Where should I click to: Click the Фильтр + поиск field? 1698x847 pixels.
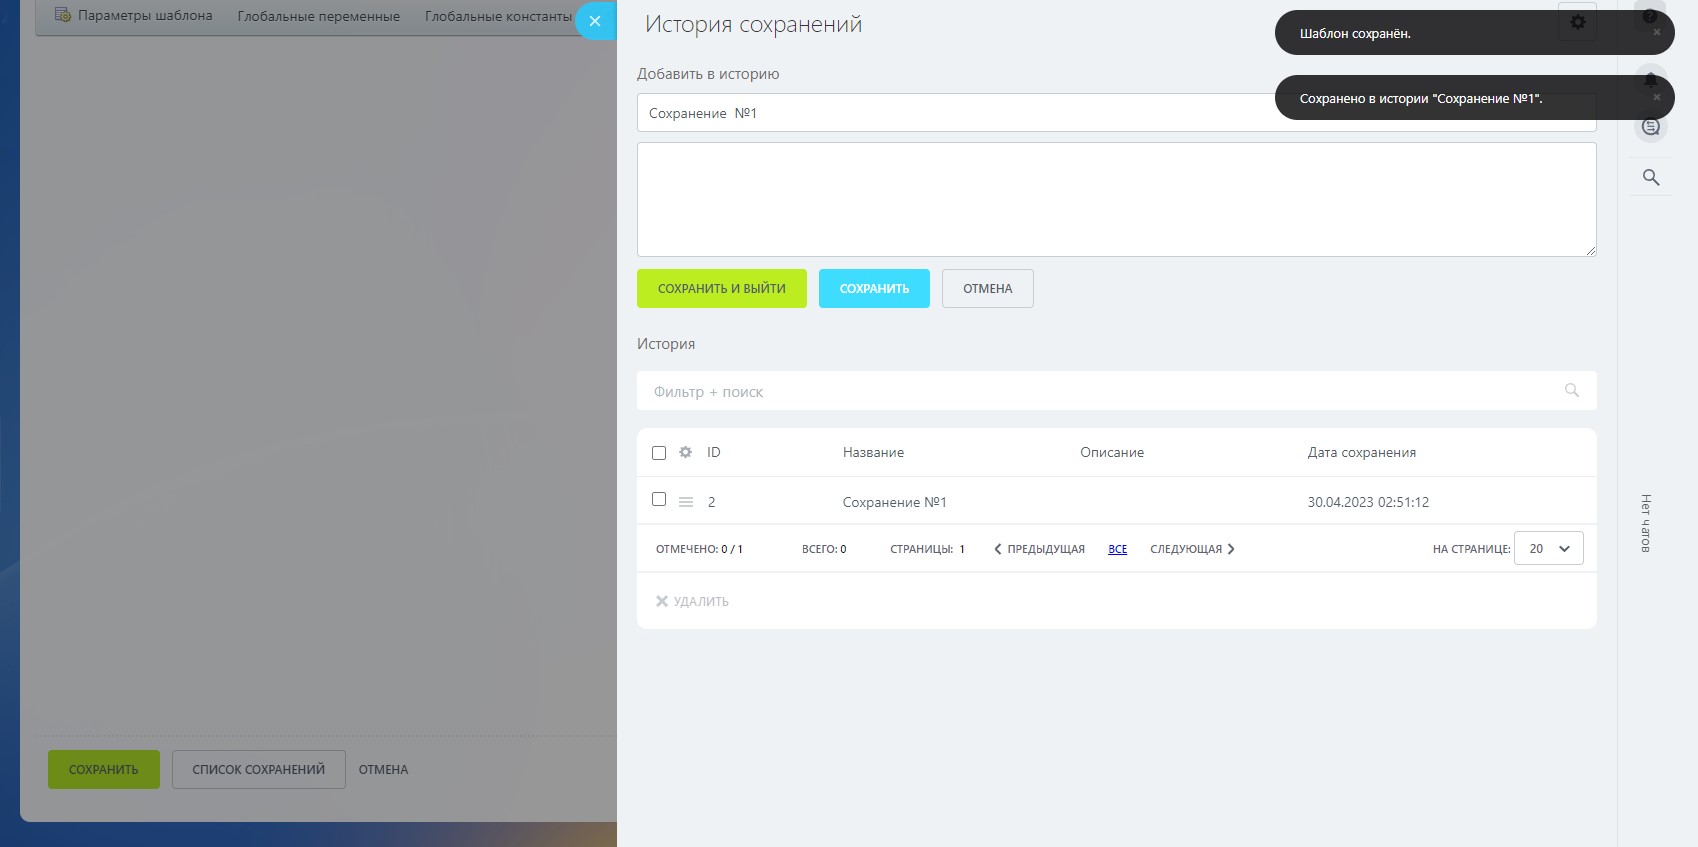coord(1116,391)
